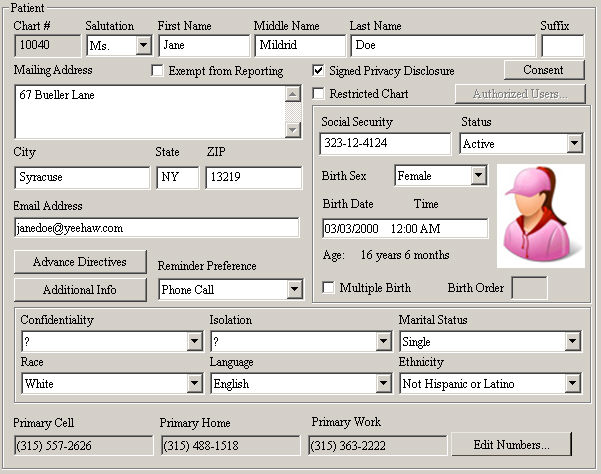
Task: Click the Additional Info button
Action: tap(80, 290)
